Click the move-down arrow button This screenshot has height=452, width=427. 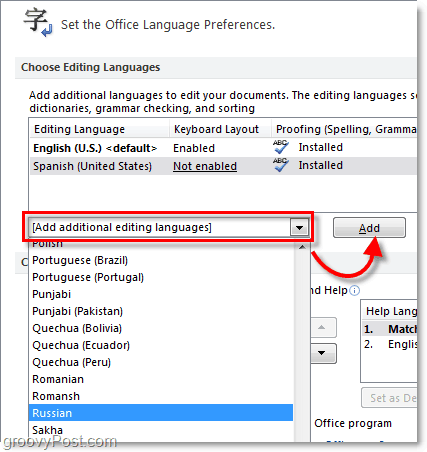(322, 353)
